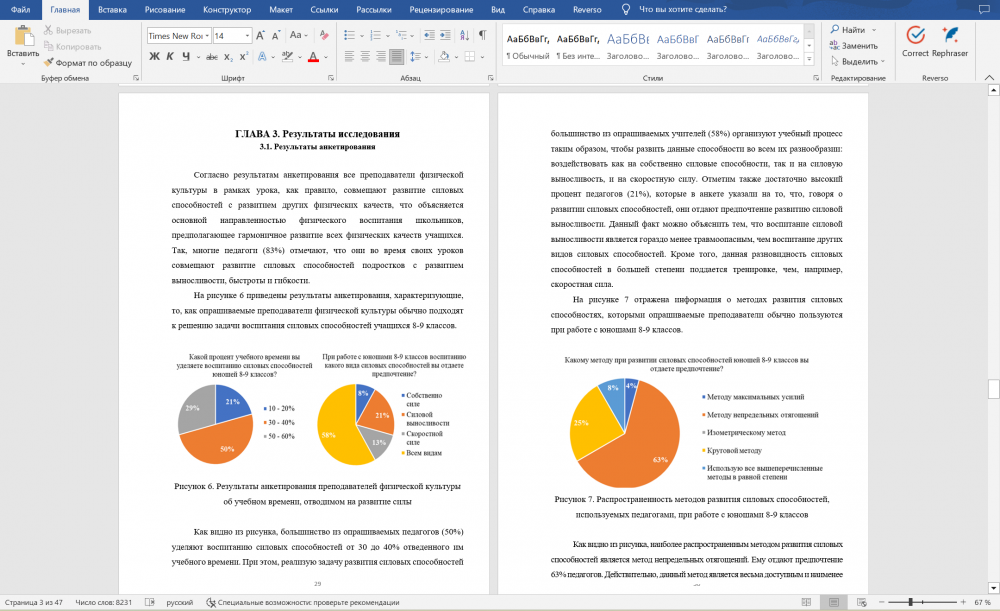The width and height of the screenshot is (1000, 611).
Task: Switch to the Макет tab
Action: coord(281,10)
